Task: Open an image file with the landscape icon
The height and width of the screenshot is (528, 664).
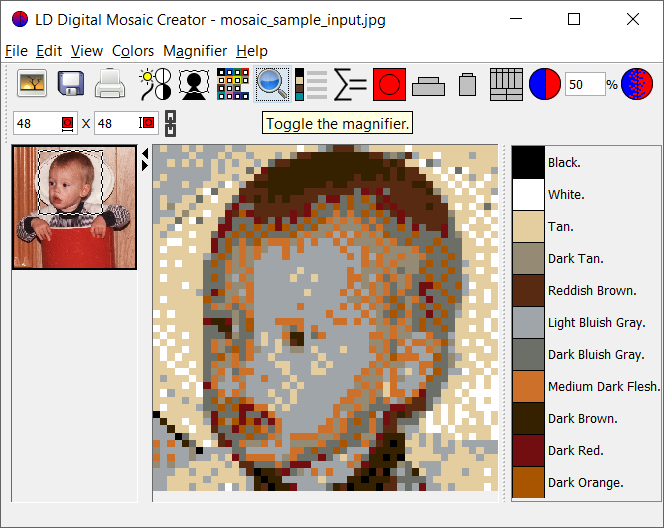Action: (x=32, y=83)
